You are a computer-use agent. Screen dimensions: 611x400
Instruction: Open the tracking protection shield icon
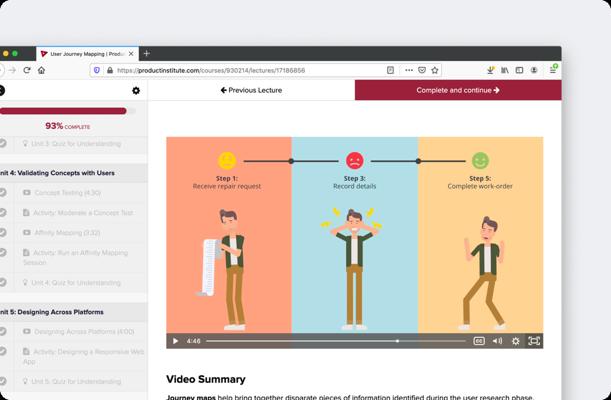click(x=97, y=70)
